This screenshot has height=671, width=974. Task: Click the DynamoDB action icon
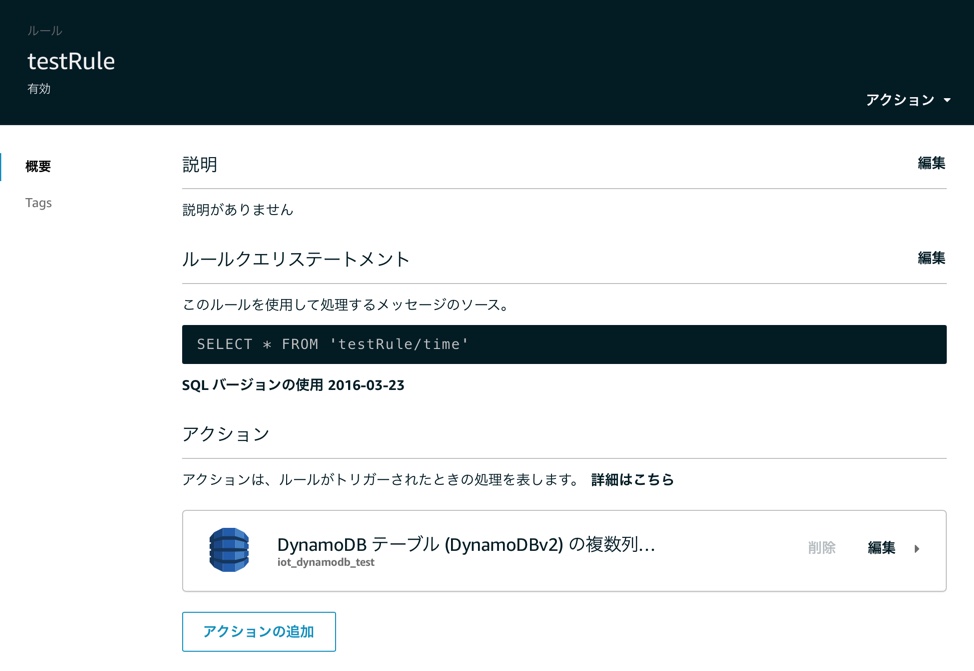click(228, 549)
